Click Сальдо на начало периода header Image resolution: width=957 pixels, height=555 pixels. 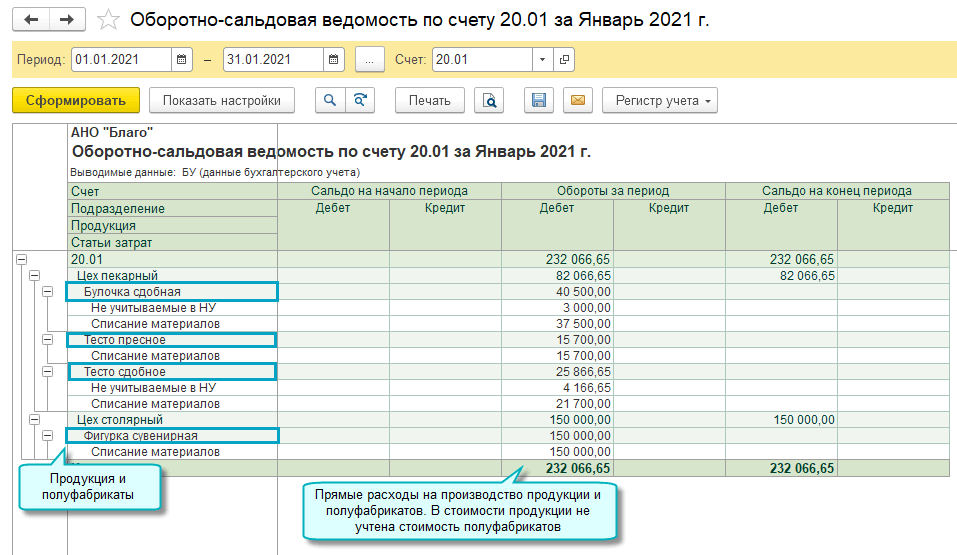pyautogui.click(x=389, y=190)
